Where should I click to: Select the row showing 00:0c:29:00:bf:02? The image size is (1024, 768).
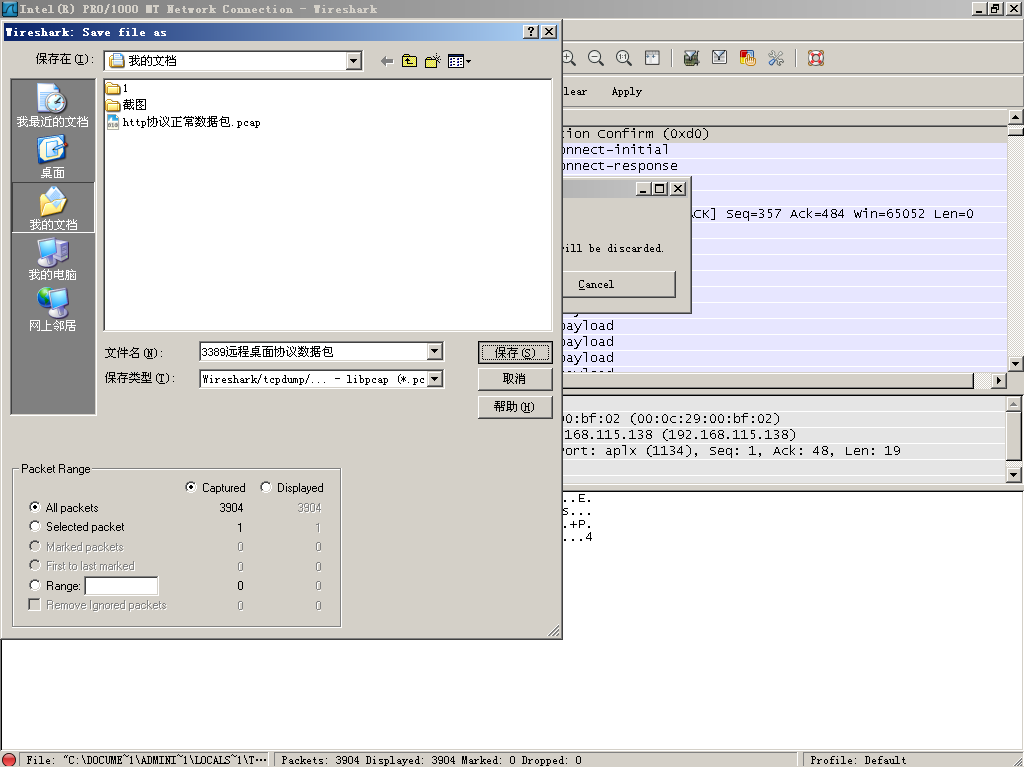(x=784, y=419)
